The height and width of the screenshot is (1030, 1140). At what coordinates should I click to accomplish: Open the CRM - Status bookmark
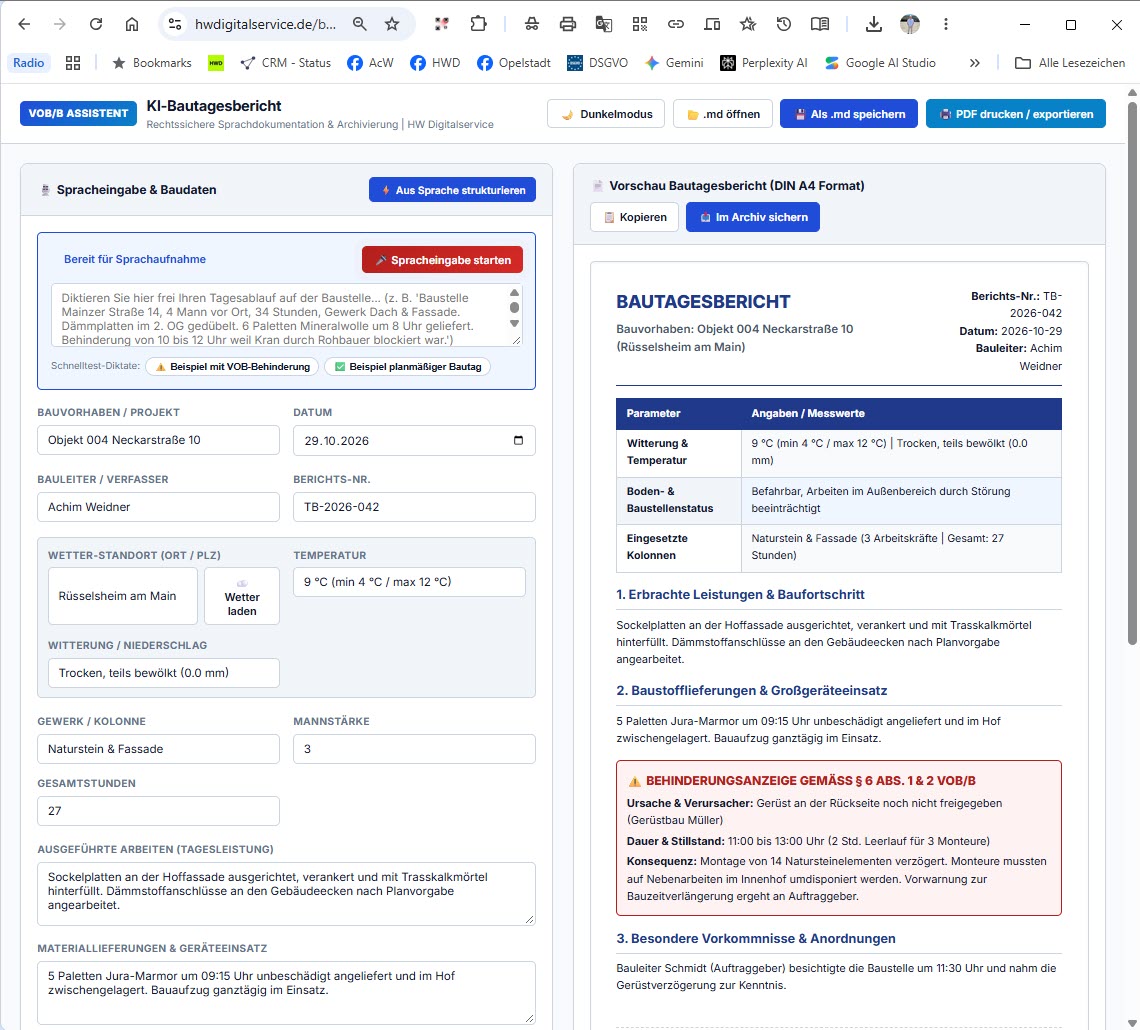[286, 63]
